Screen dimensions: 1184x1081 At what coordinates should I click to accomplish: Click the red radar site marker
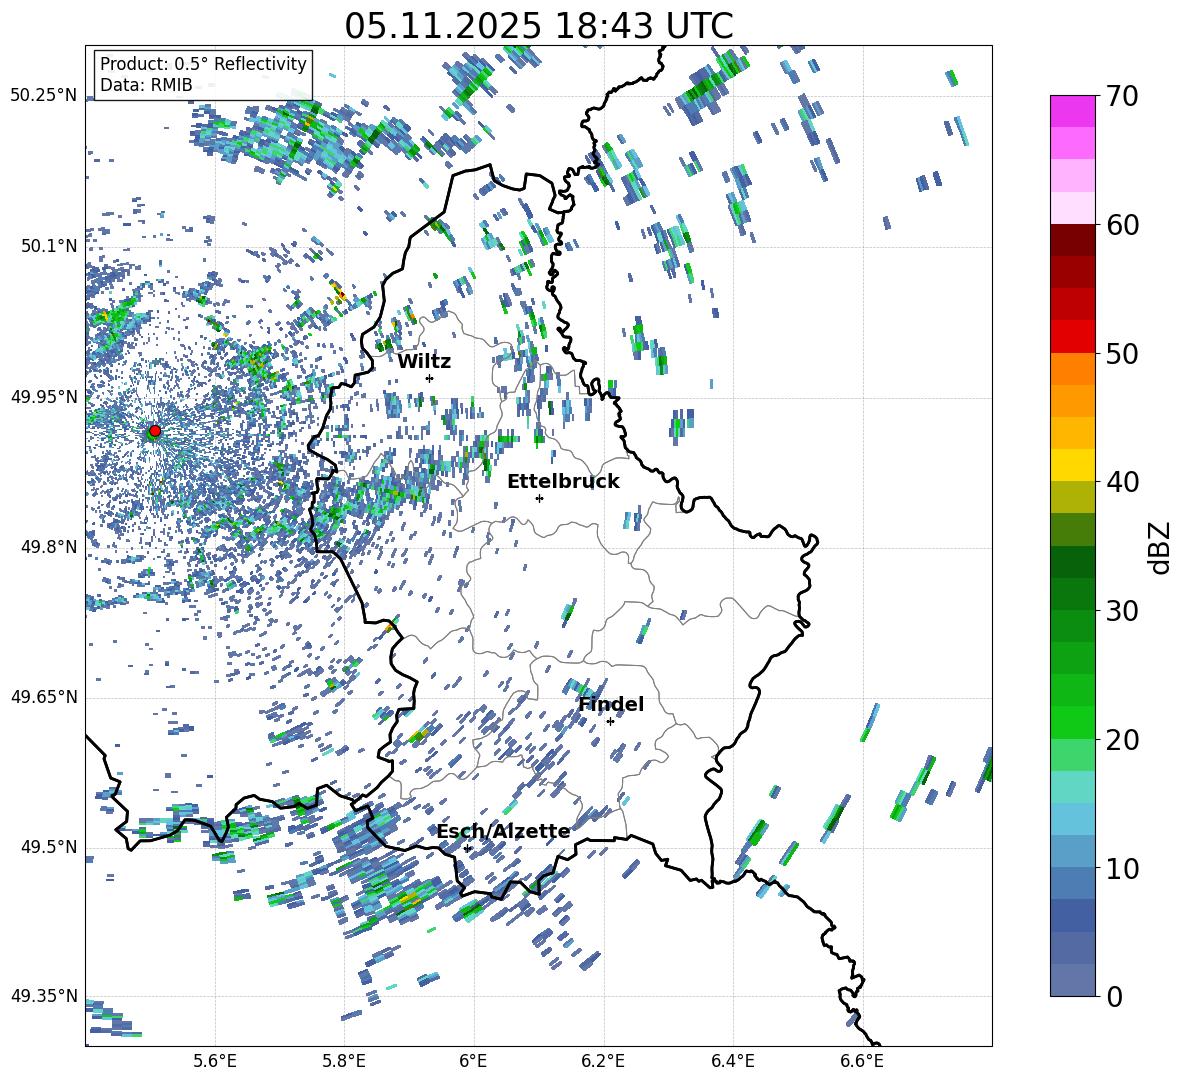154,431
